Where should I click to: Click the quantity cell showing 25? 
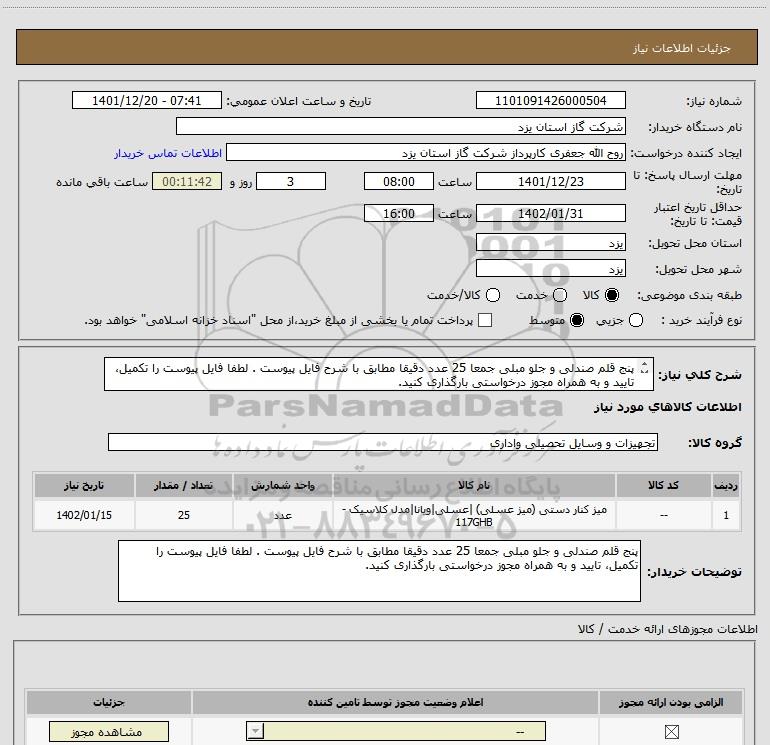pyautogui.click(x=184, y=515)
